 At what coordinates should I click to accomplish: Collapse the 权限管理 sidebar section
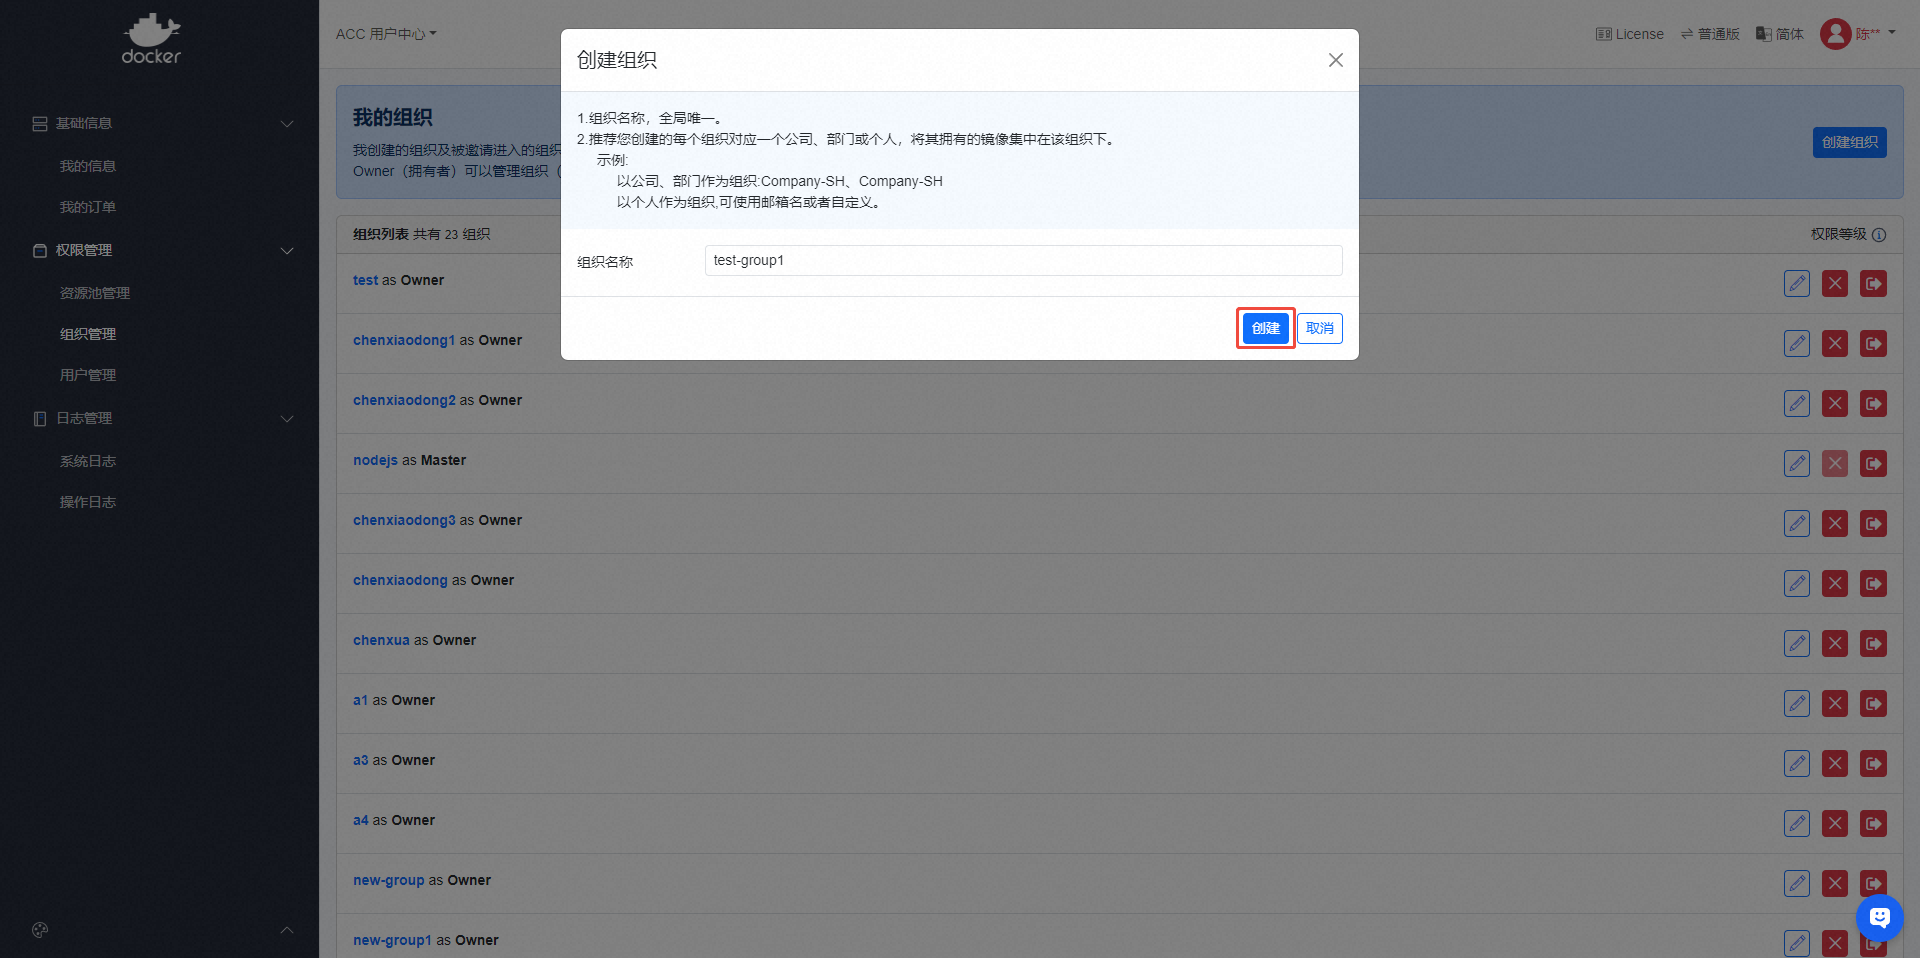pyautogui.click(x=287, y=251)
